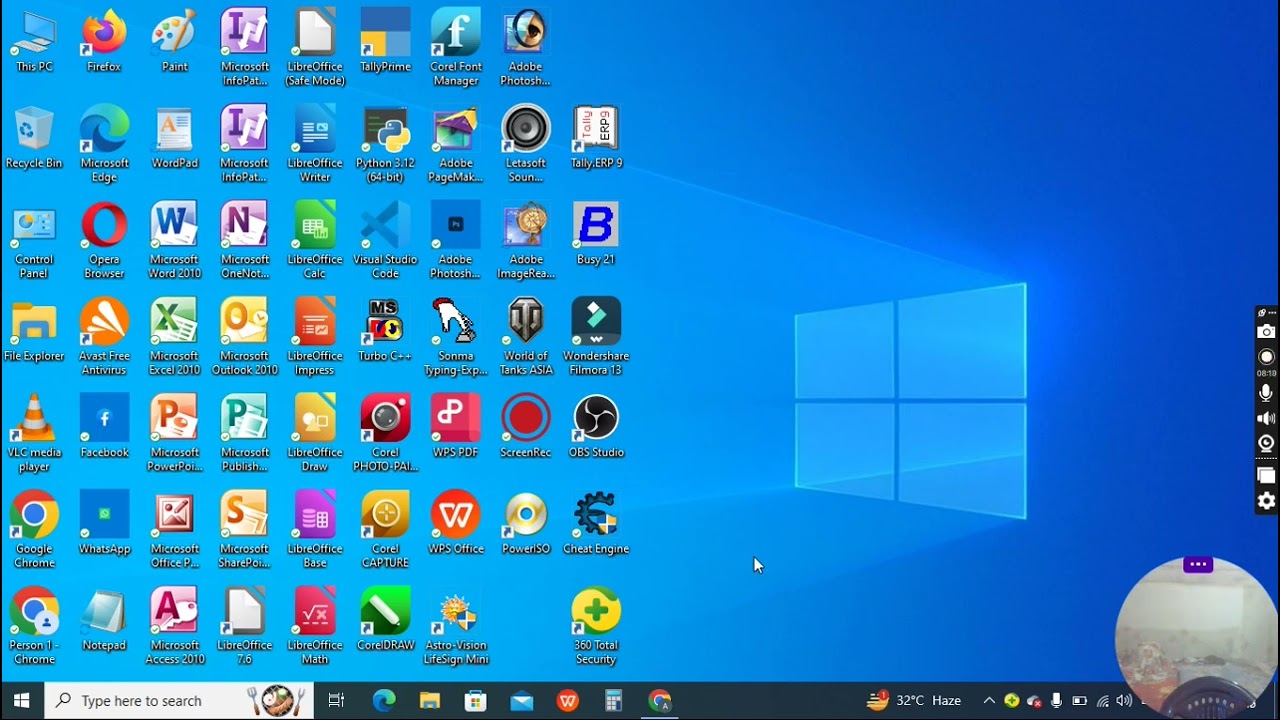Select the LibreOffice Calc icon
Image resolution: width=1280 pixels, height=720 pixels.
[x=315, y=241]
